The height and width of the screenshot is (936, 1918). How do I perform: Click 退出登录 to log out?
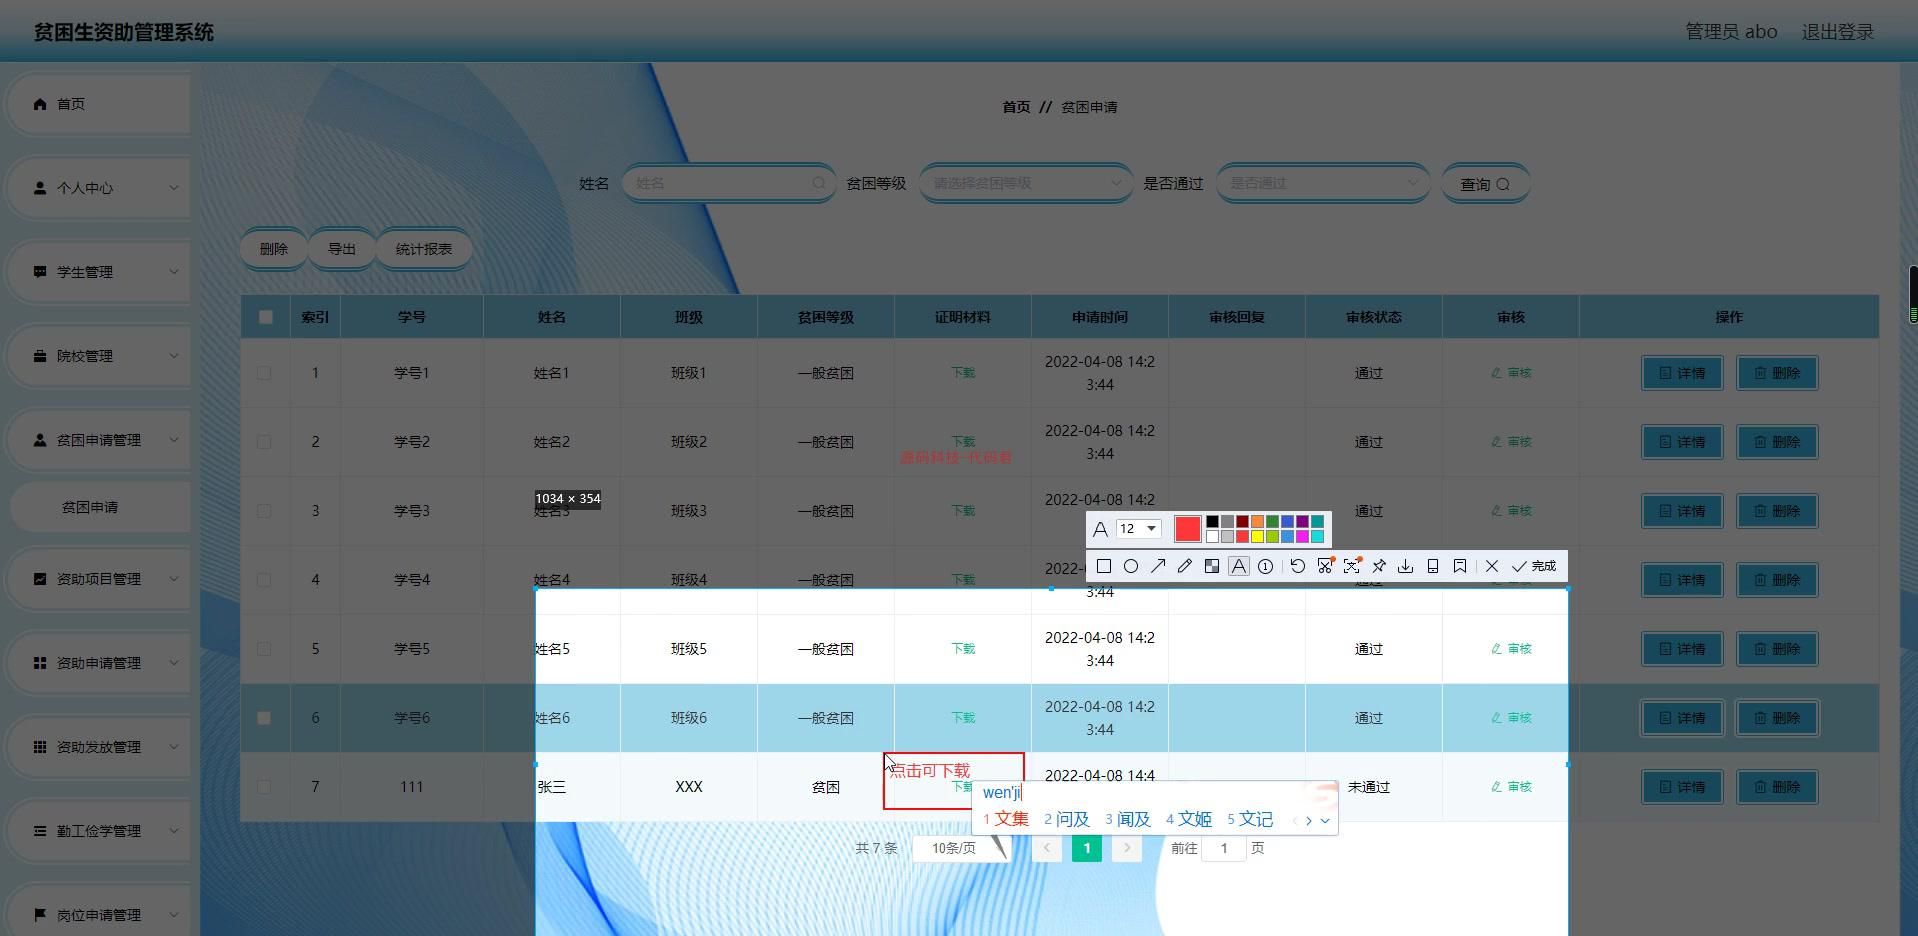coord(1838,32)
